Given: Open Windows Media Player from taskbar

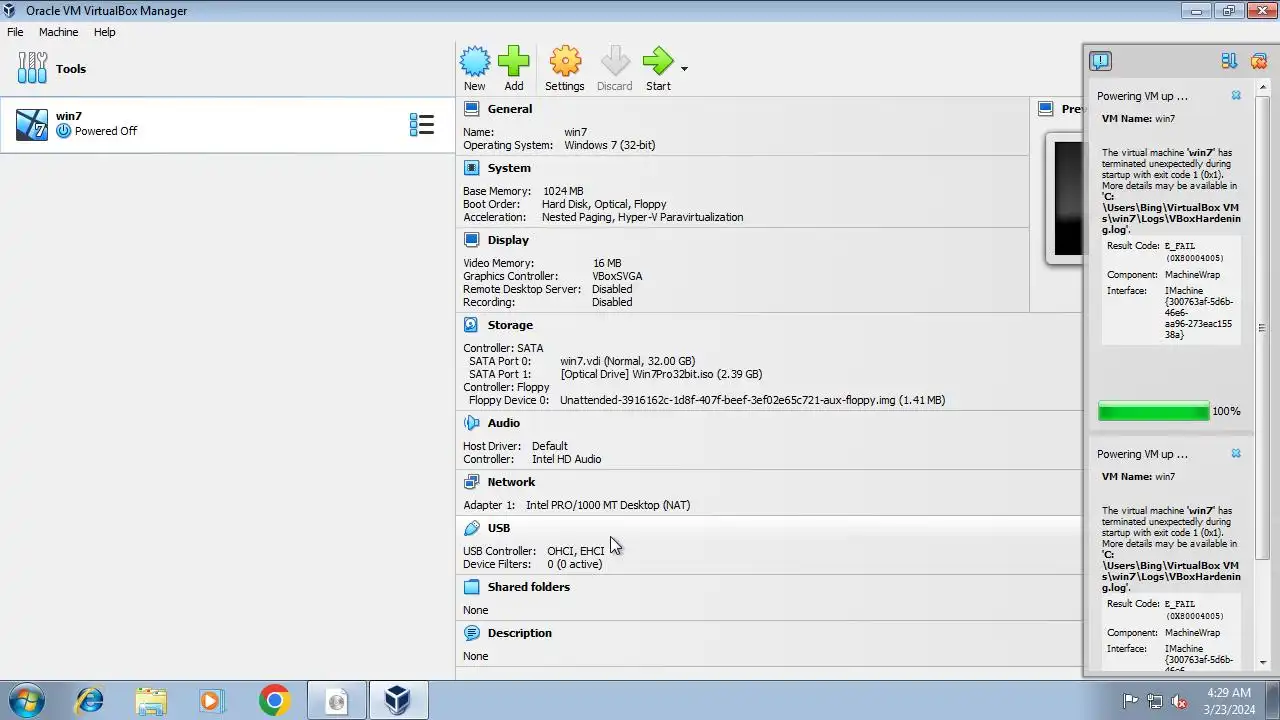Looking at the screenshot, I should [x=211, y=701].
